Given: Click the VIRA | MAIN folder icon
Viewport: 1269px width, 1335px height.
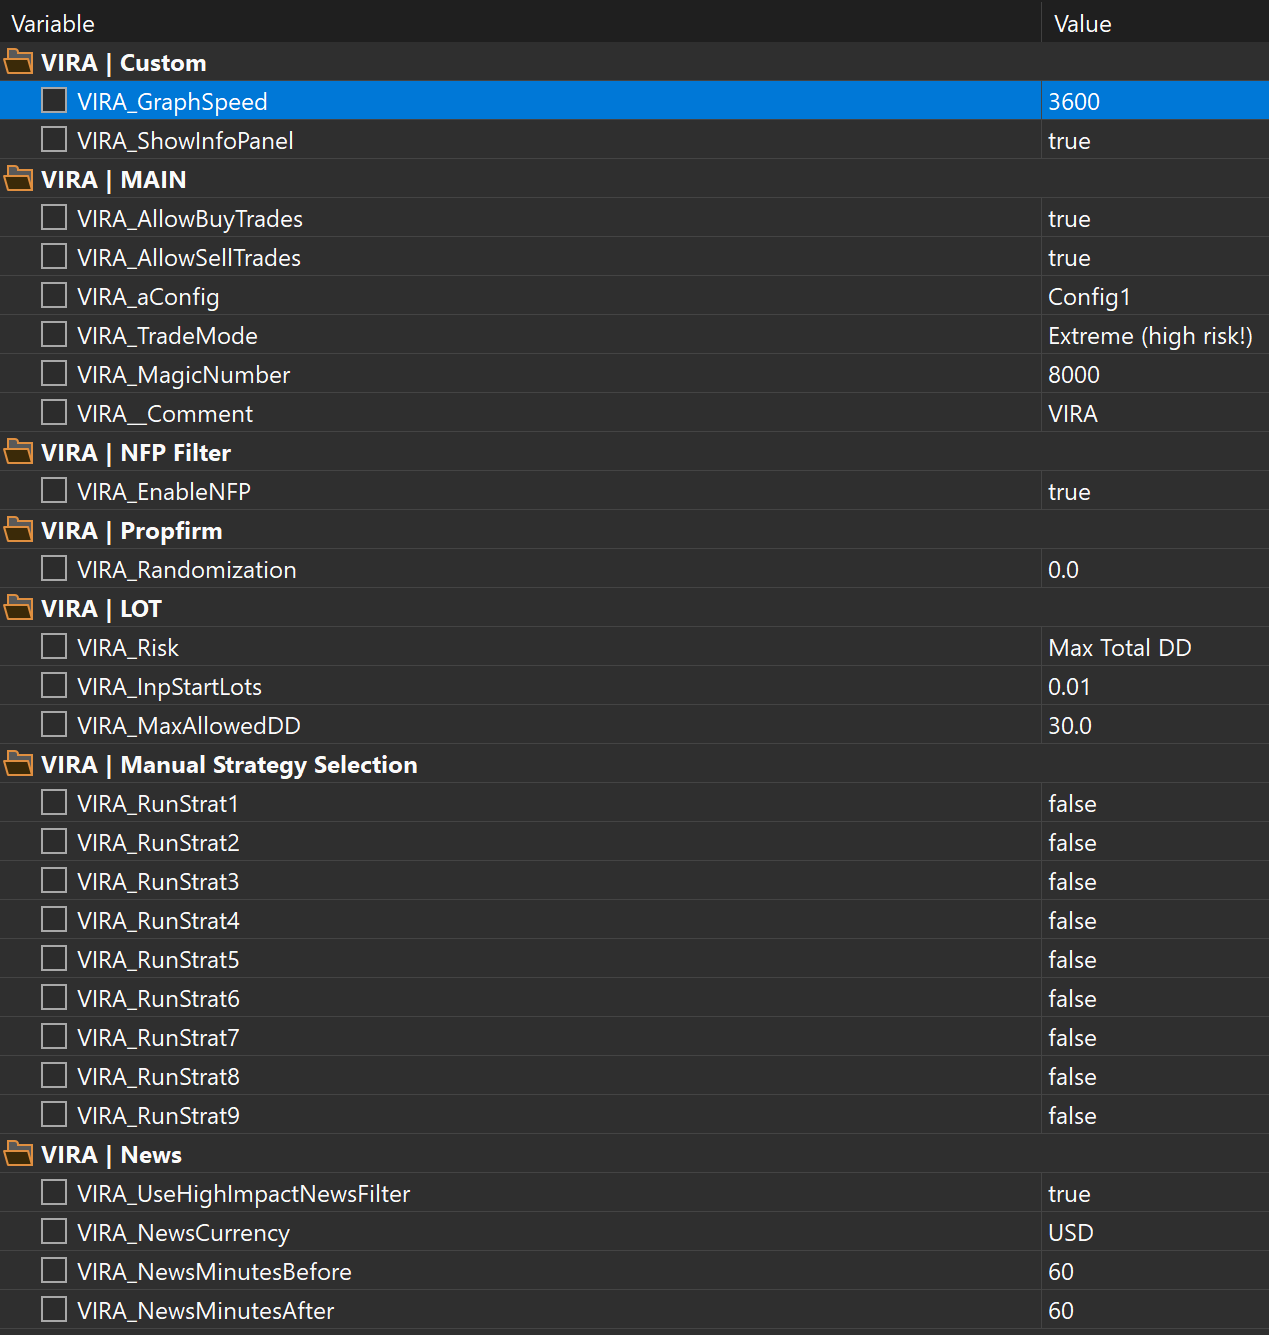Looking at the screenshot, I should (x=18, y=179).
